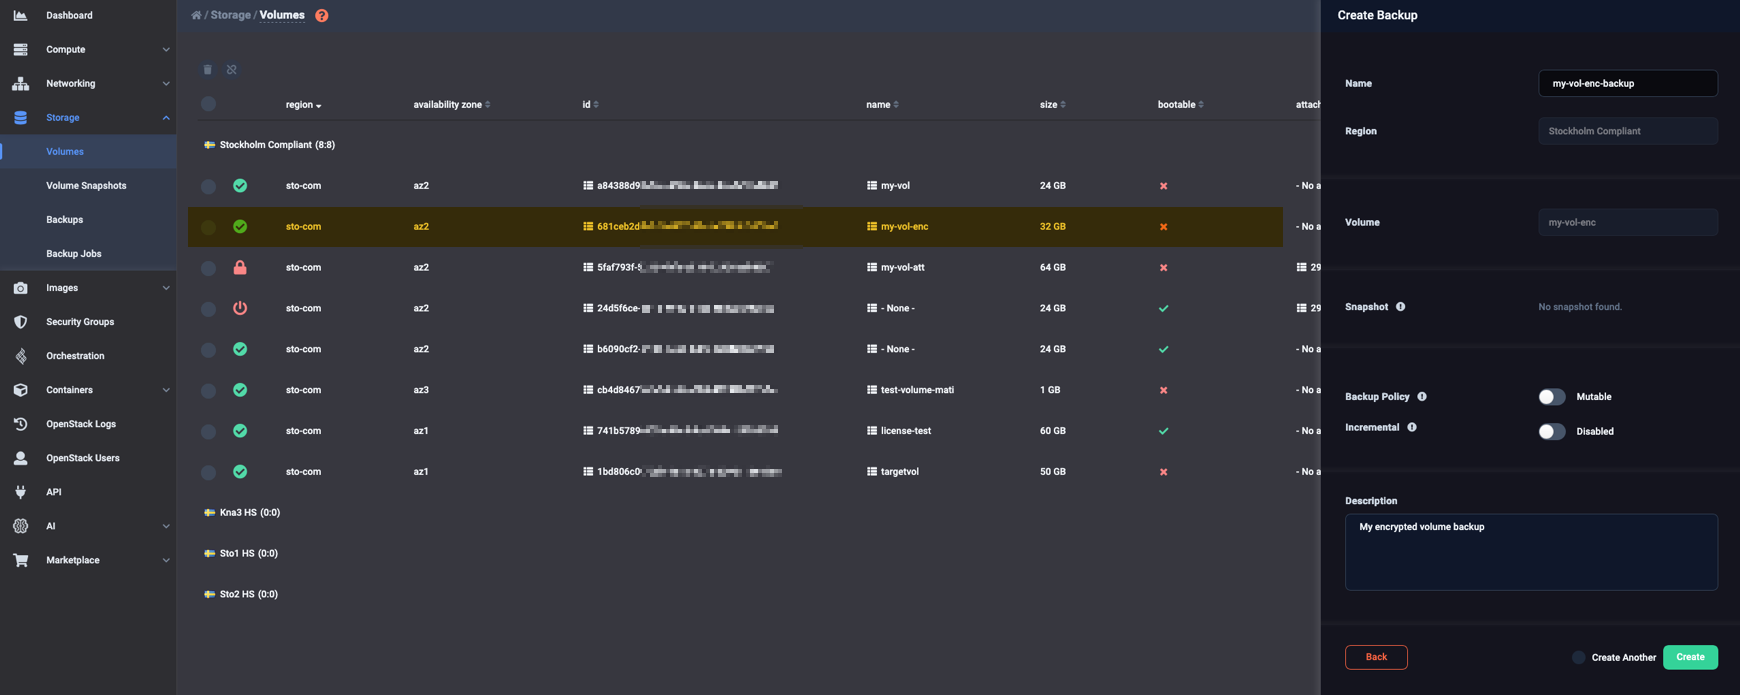Image resolution: width=1740 pixels, height=695 pixels.
Task: Sort by region column header
Action: (x=303, y=104)
